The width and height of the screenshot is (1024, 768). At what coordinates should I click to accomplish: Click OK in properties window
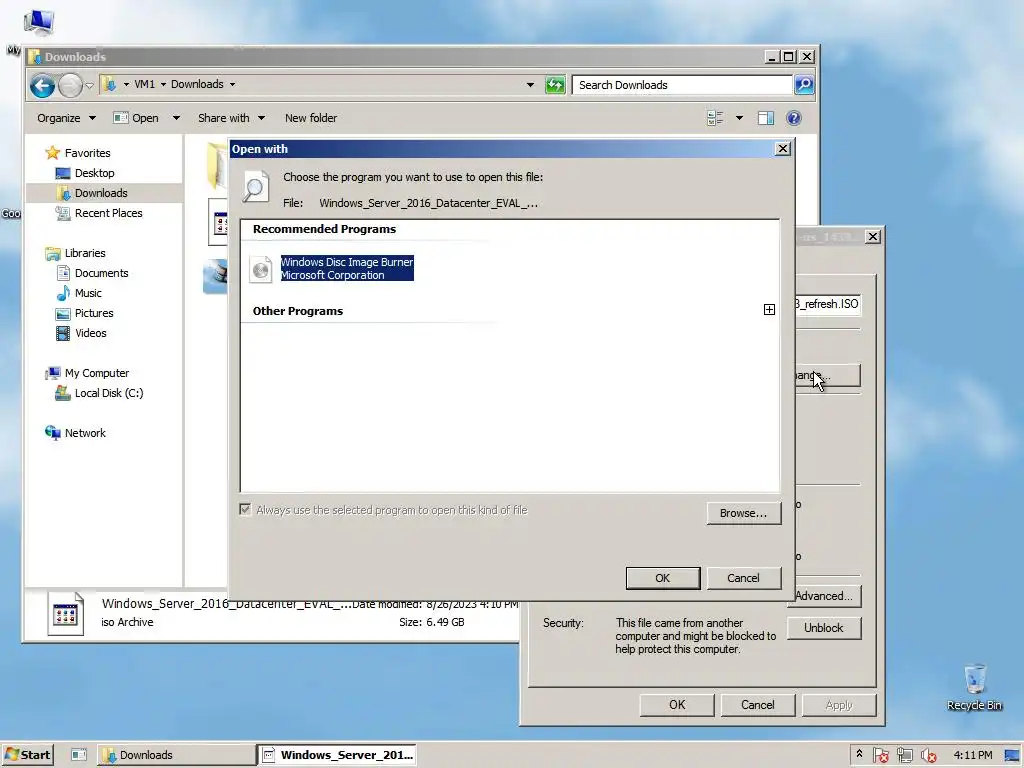[x=677, y=705]
